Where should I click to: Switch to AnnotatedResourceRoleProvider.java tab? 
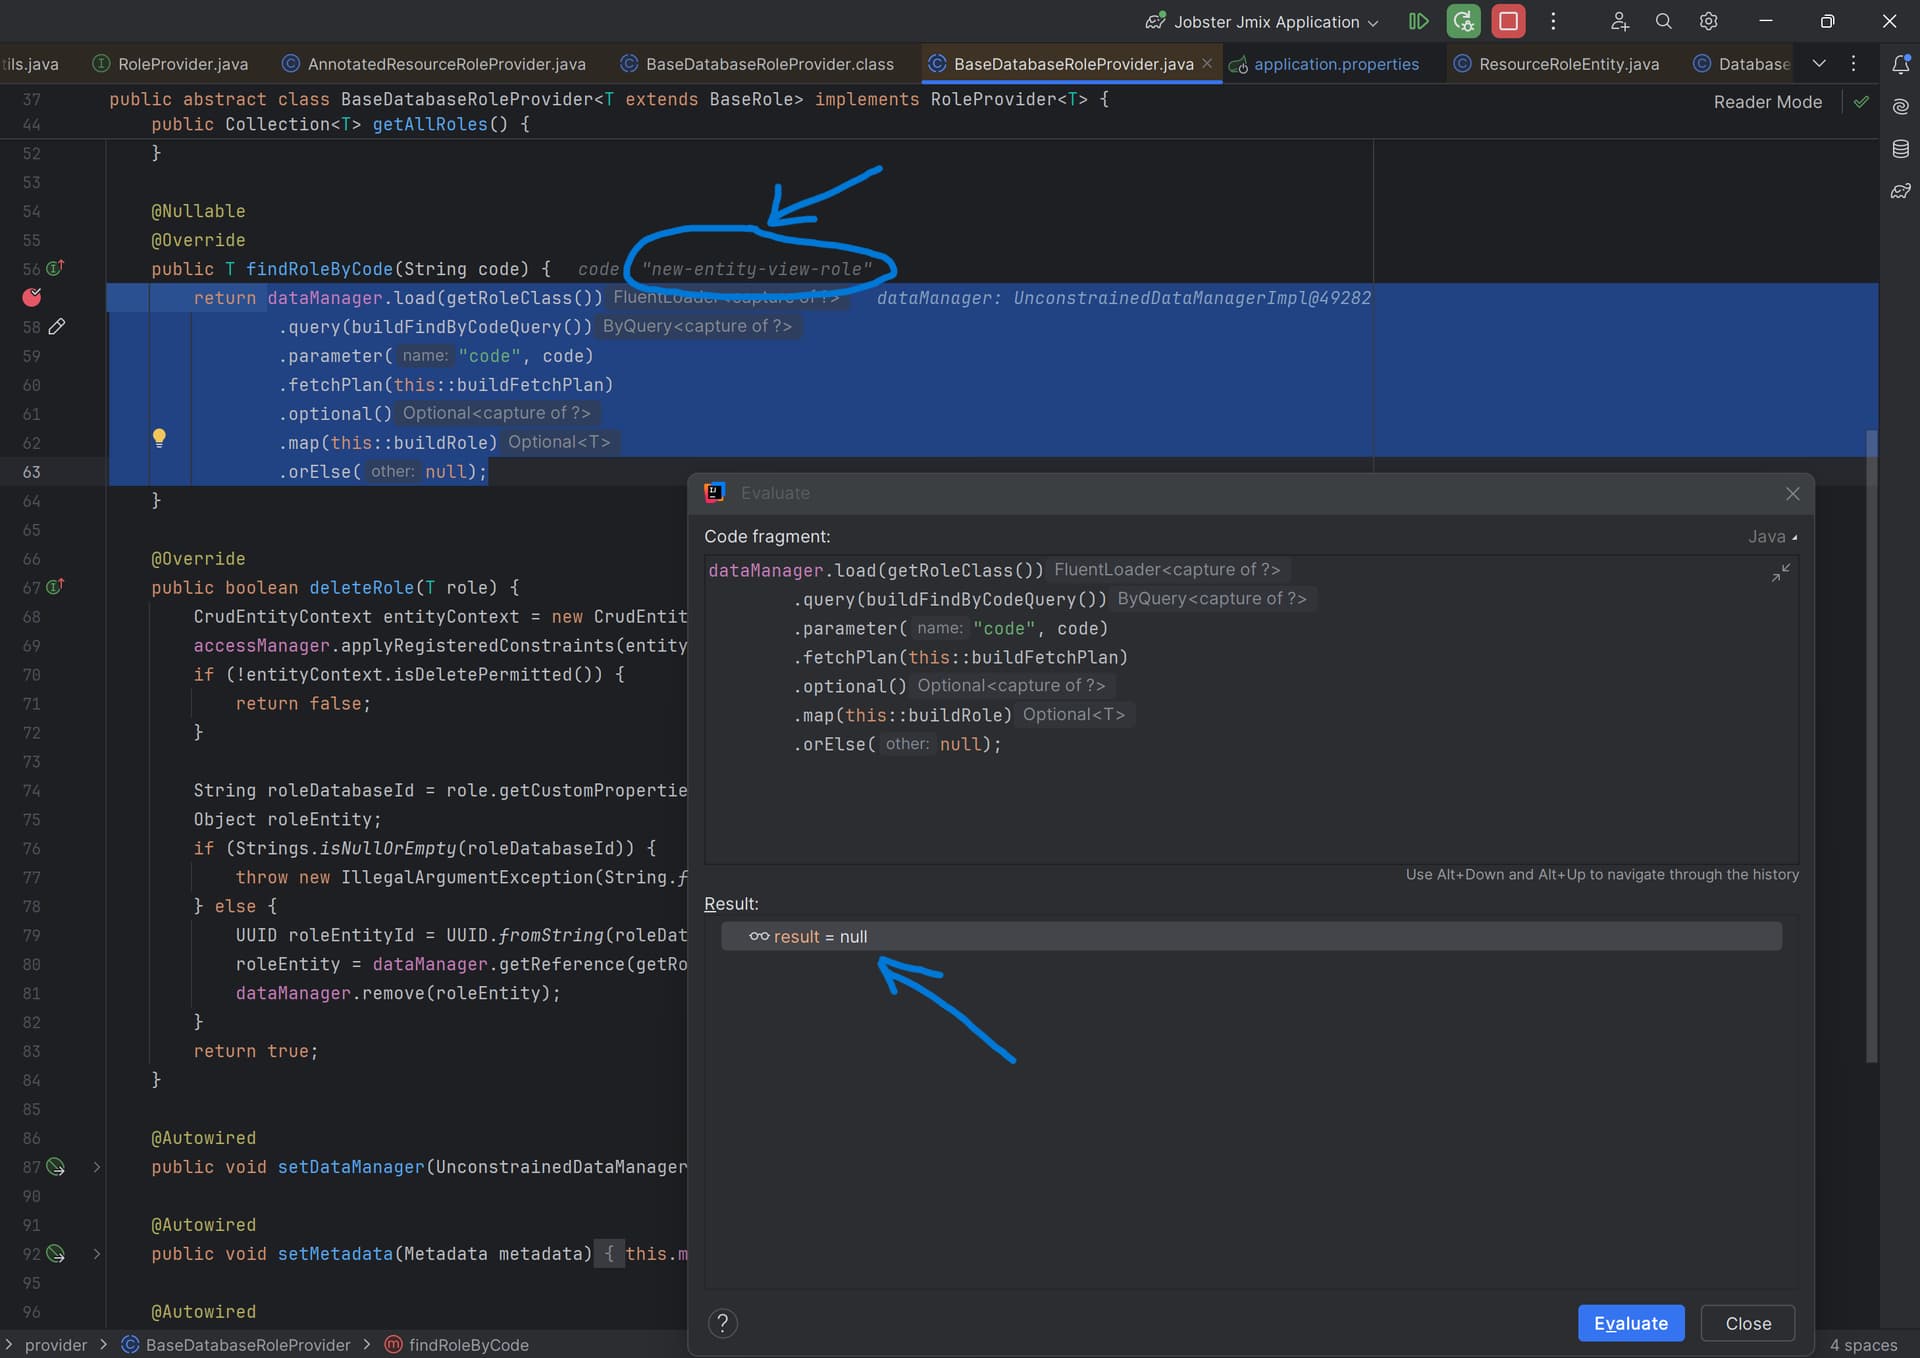coord(434,64)
